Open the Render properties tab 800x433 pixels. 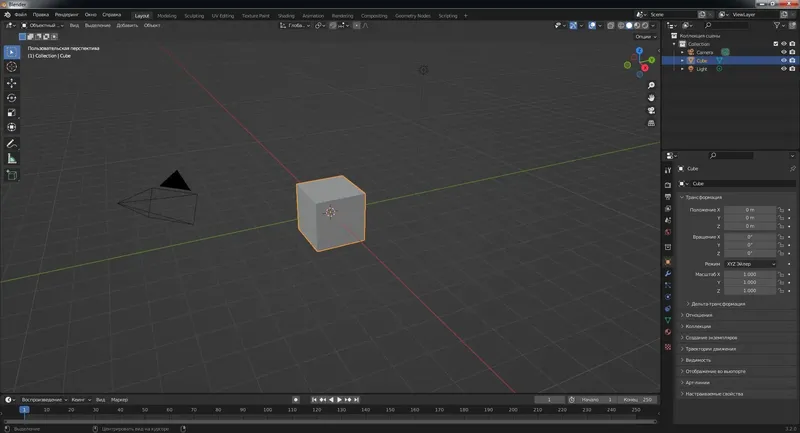point(668,185)
